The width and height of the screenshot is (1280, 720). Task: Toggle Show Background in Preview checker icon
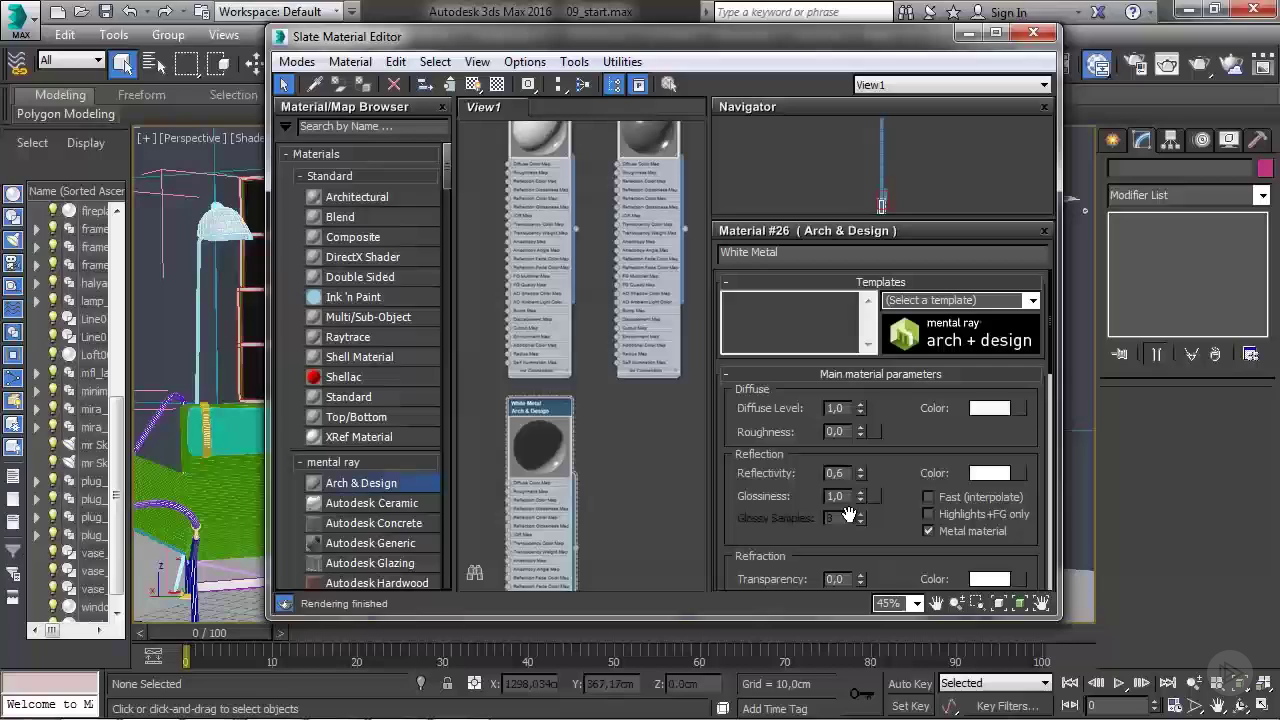click(x=497, y=85)
